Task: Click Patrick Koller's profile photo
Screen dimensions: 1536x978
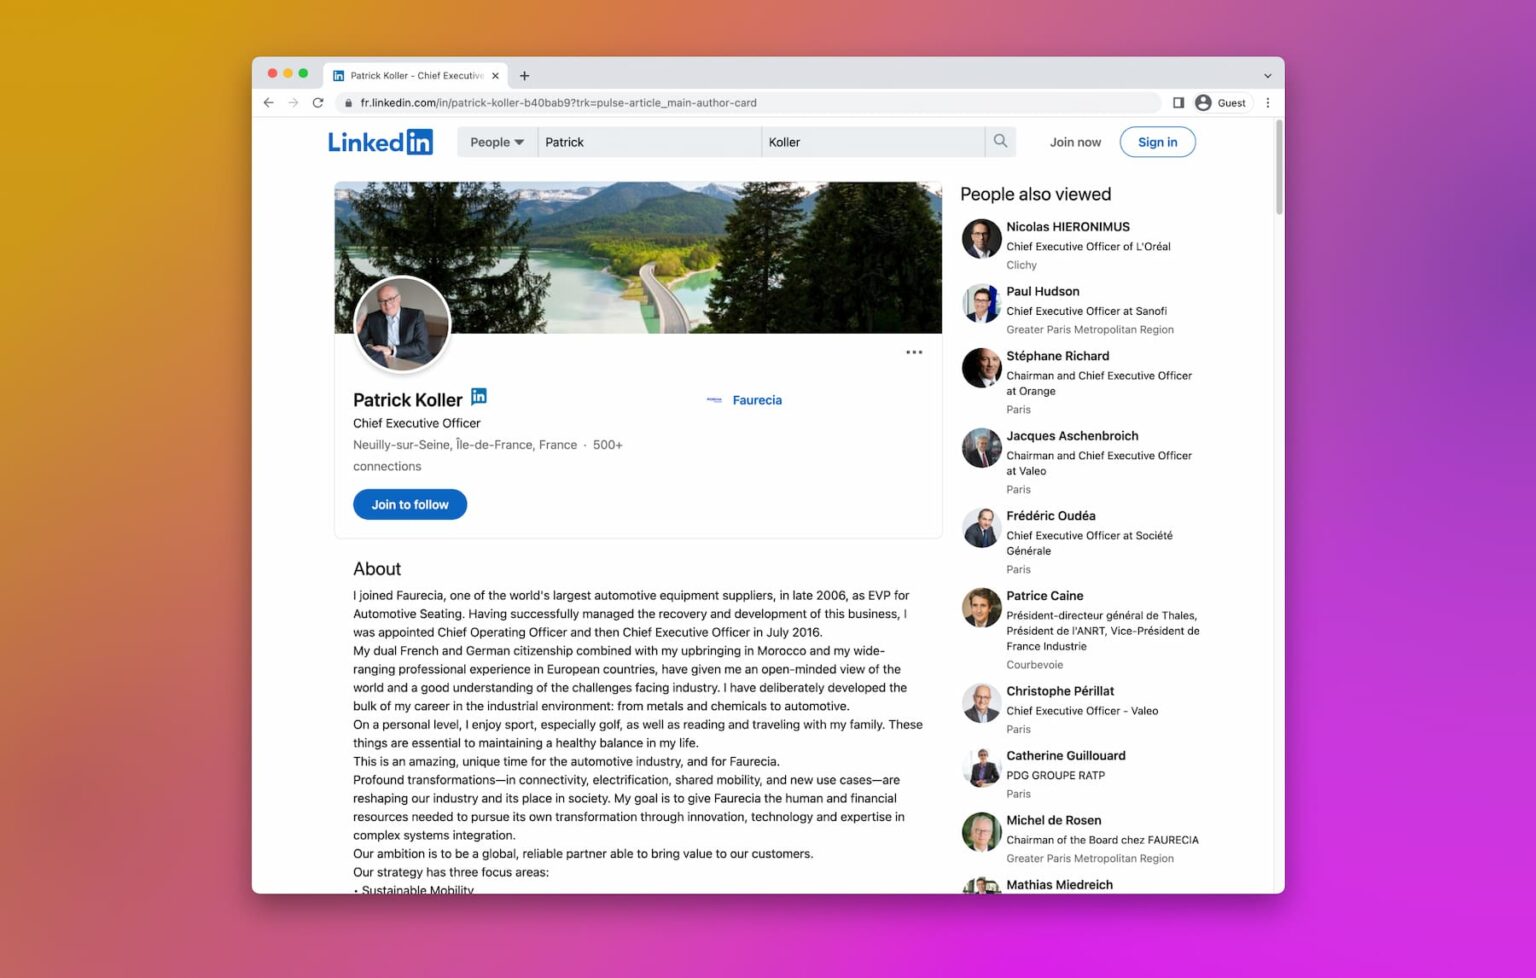Action: (x=402, y=325)
